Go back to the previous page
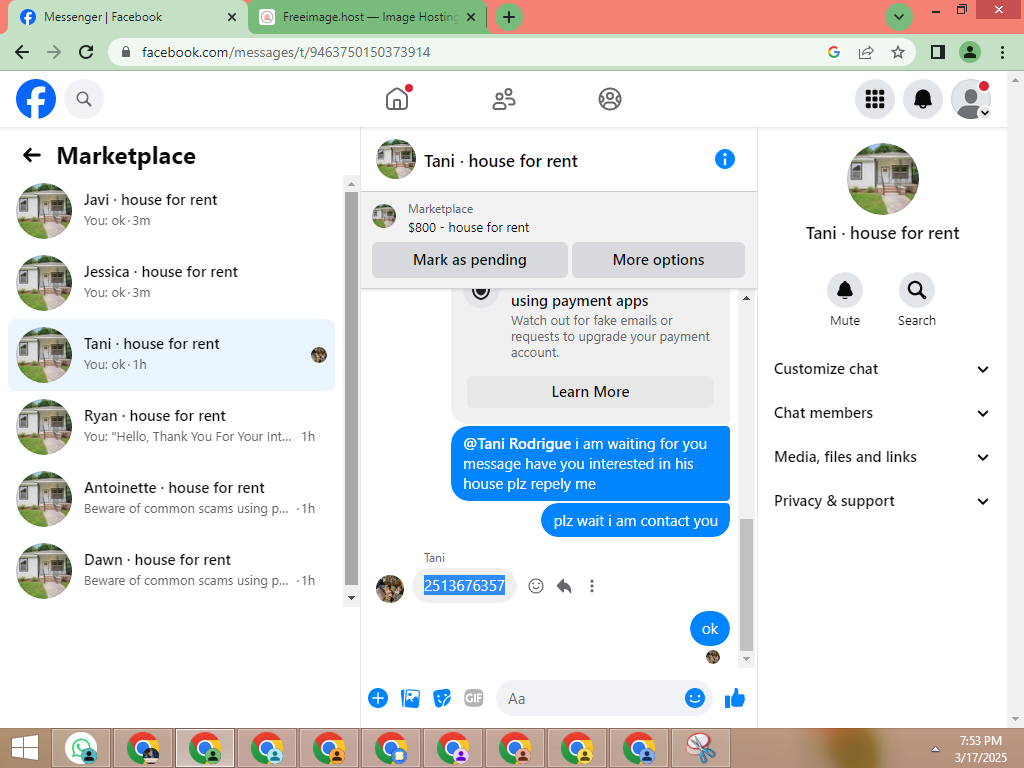The height and width of the screenshot is (768, 1024). point(22,52)
